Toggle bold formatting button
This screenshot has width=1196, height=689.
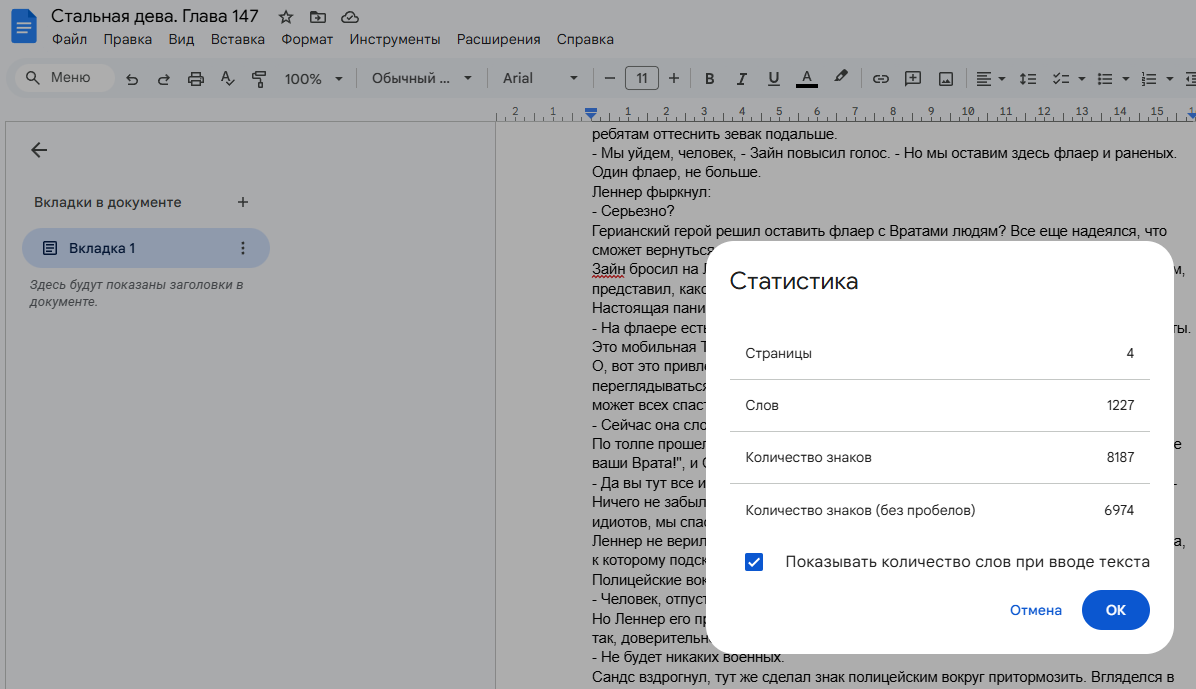tap(709, 79)
